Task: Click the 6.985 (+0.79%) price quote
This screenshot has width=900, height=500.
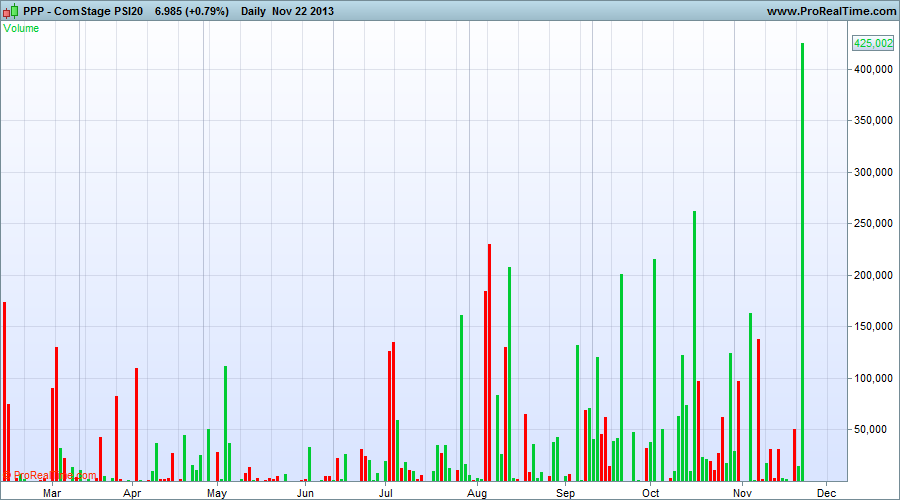Action: coord(191,11)
